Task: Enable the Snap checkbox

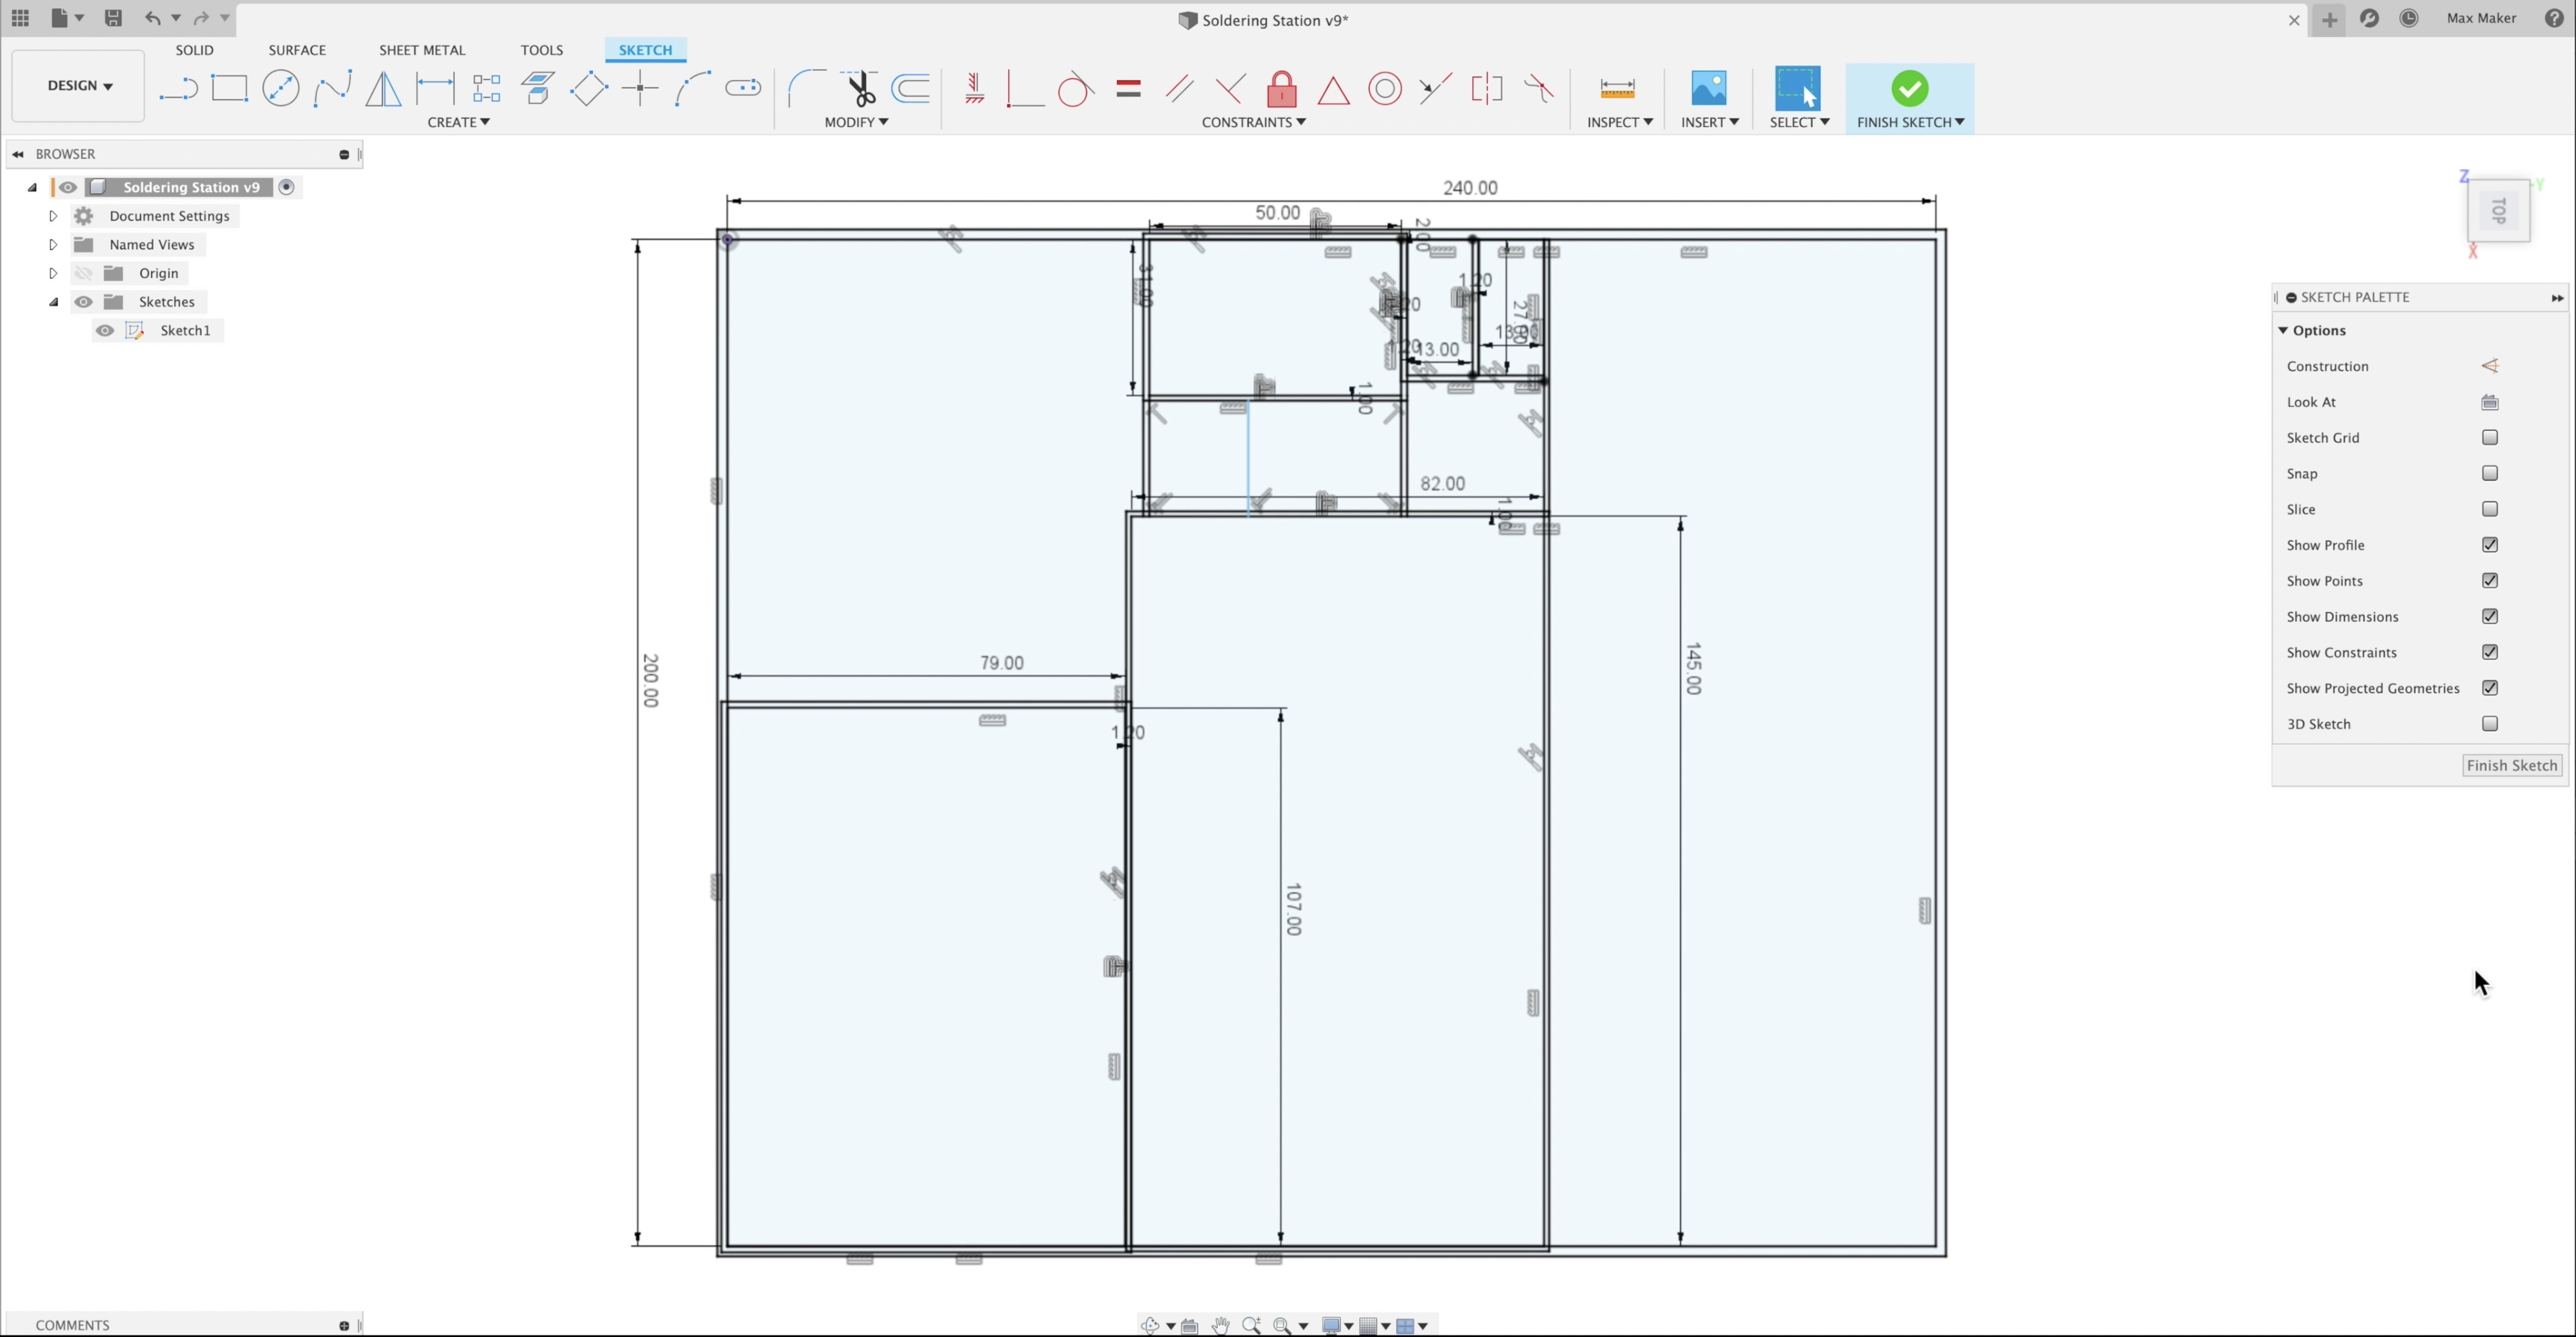Action: (2490, 474)
